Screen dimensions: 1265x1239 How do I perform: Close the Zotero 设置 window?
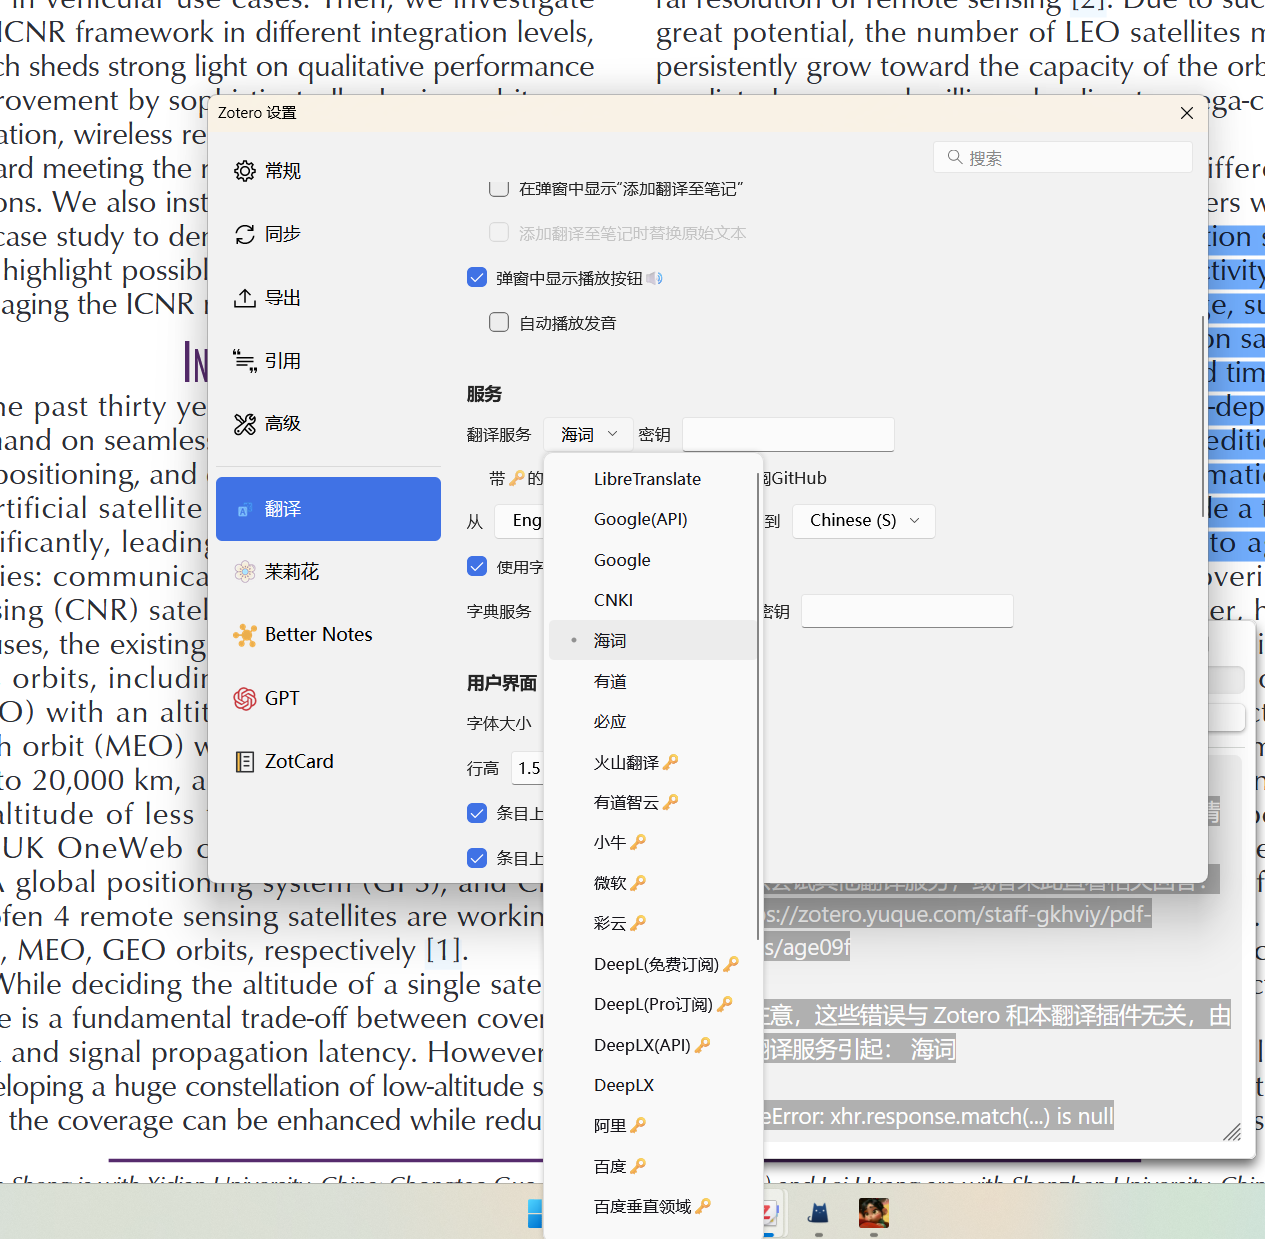coord(1187,113)
